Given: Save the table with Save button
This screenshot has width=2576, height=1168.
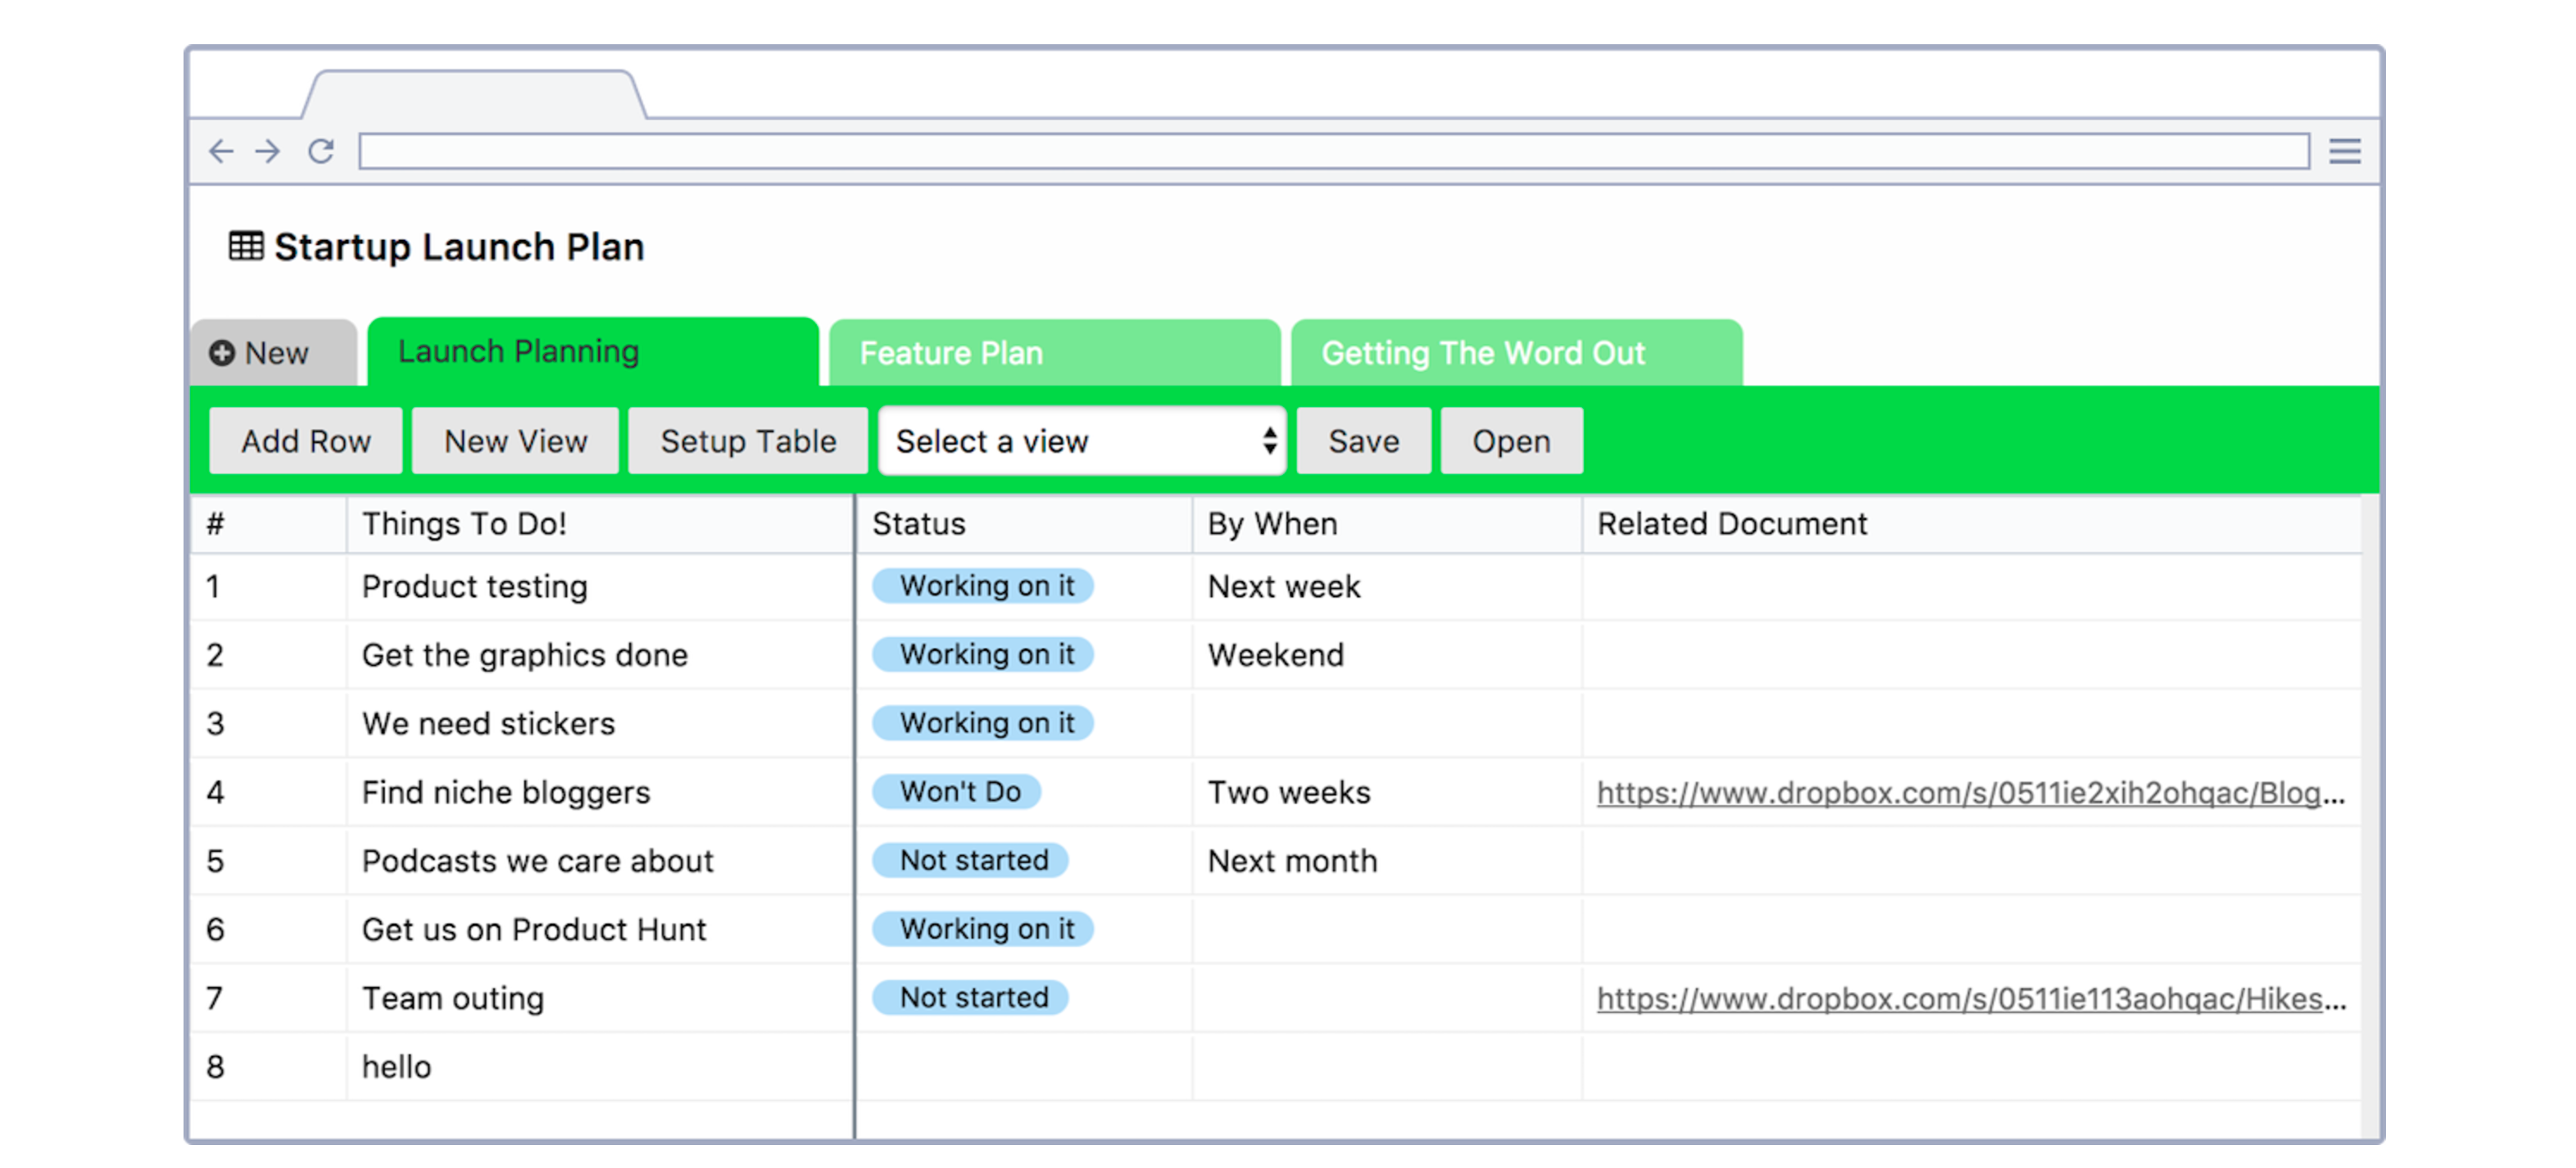Looking at the screenshot, I should 1364,441.
